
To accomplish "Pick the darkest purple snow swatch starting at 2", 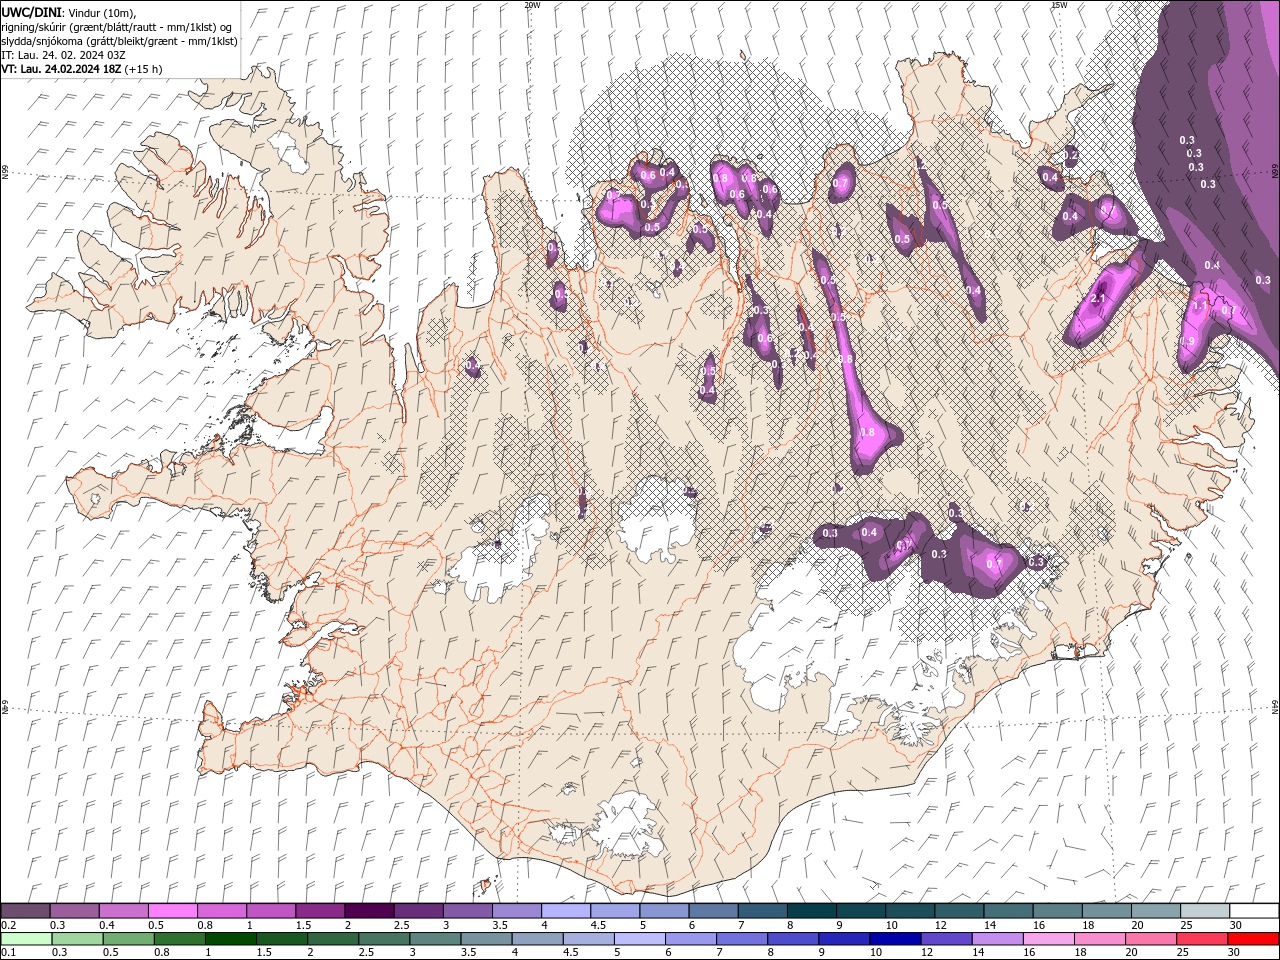I will [370, 911].
